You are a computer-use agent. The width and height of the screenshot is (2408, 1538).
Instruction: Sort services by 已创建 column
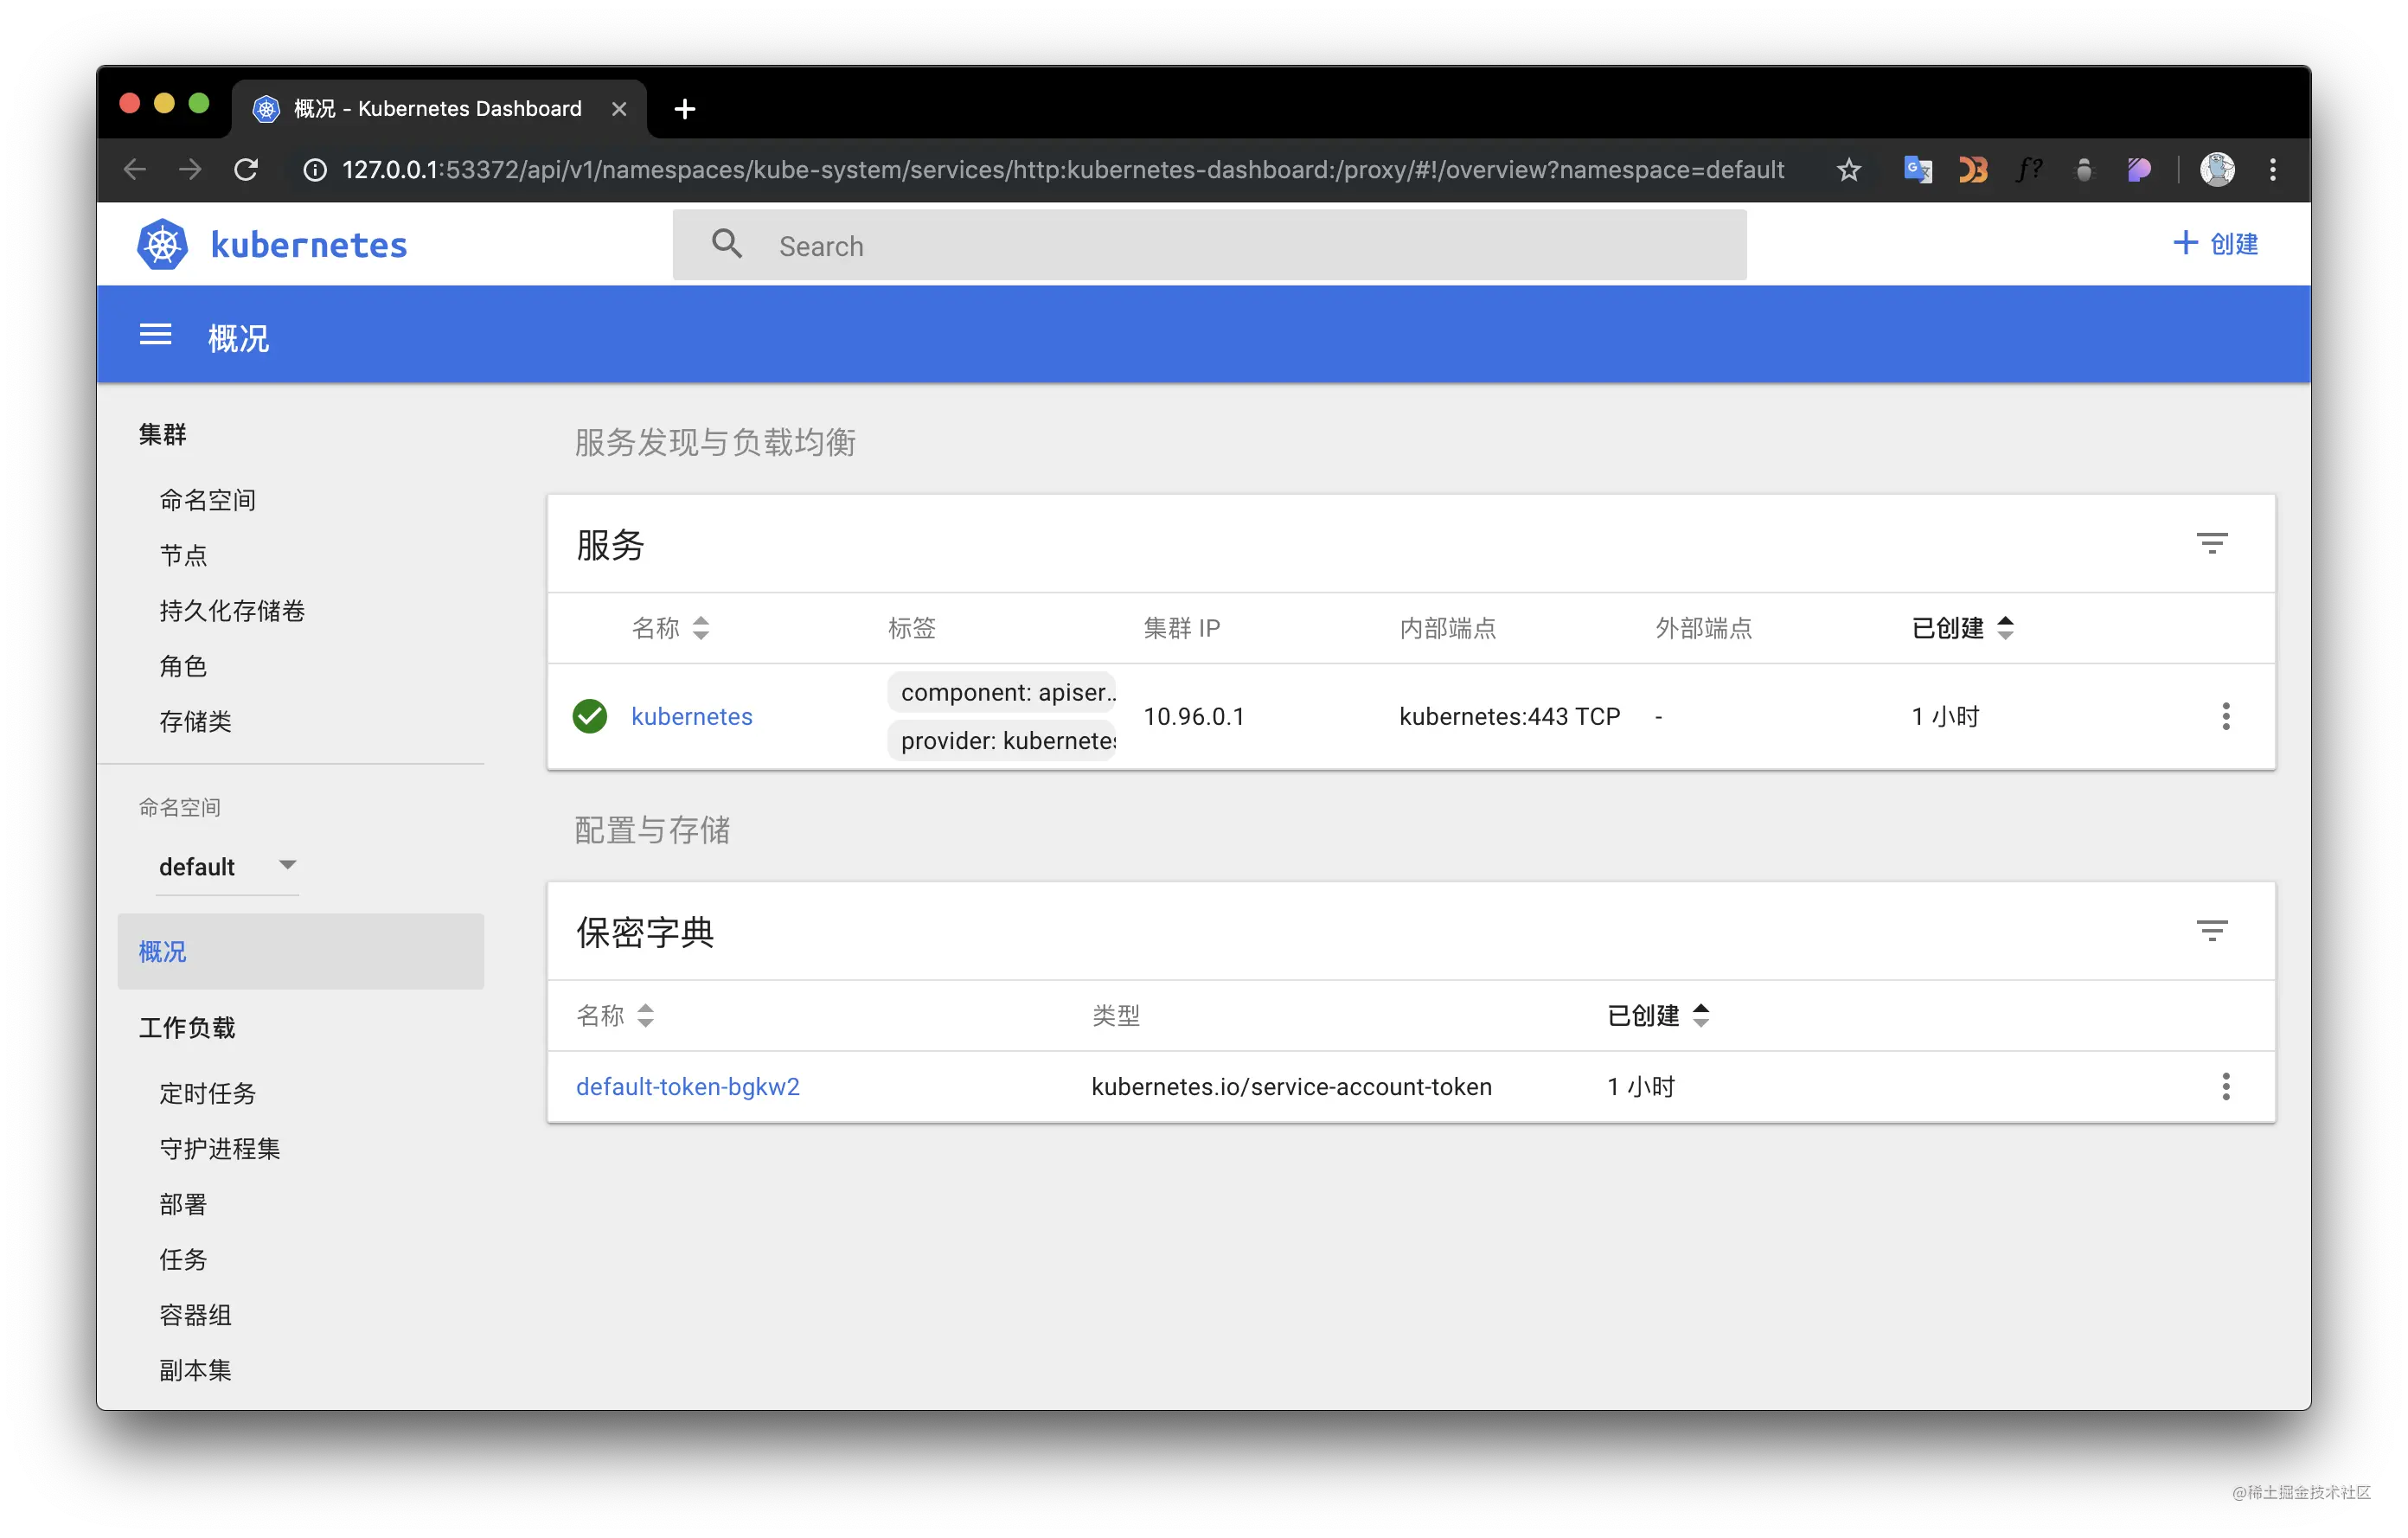(x=1962, y=628)
